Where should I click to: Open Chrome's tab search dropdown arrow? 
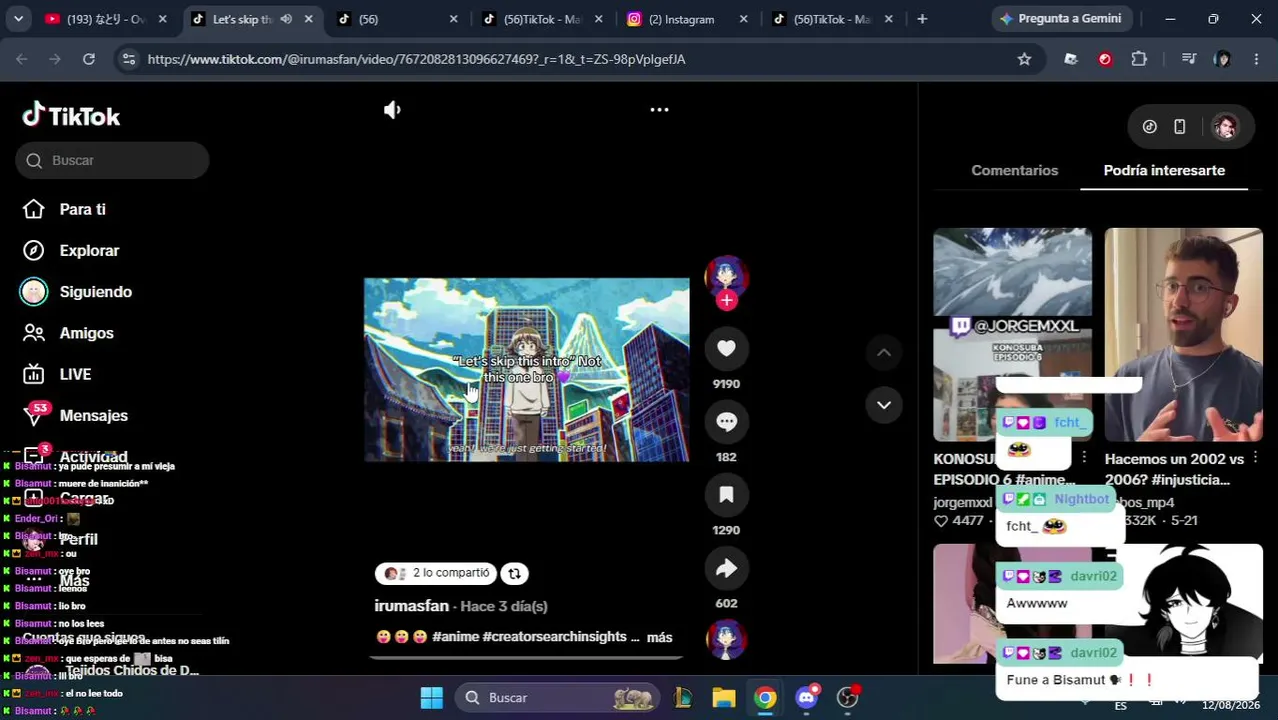pyautogui.click(x=18, y=19)
